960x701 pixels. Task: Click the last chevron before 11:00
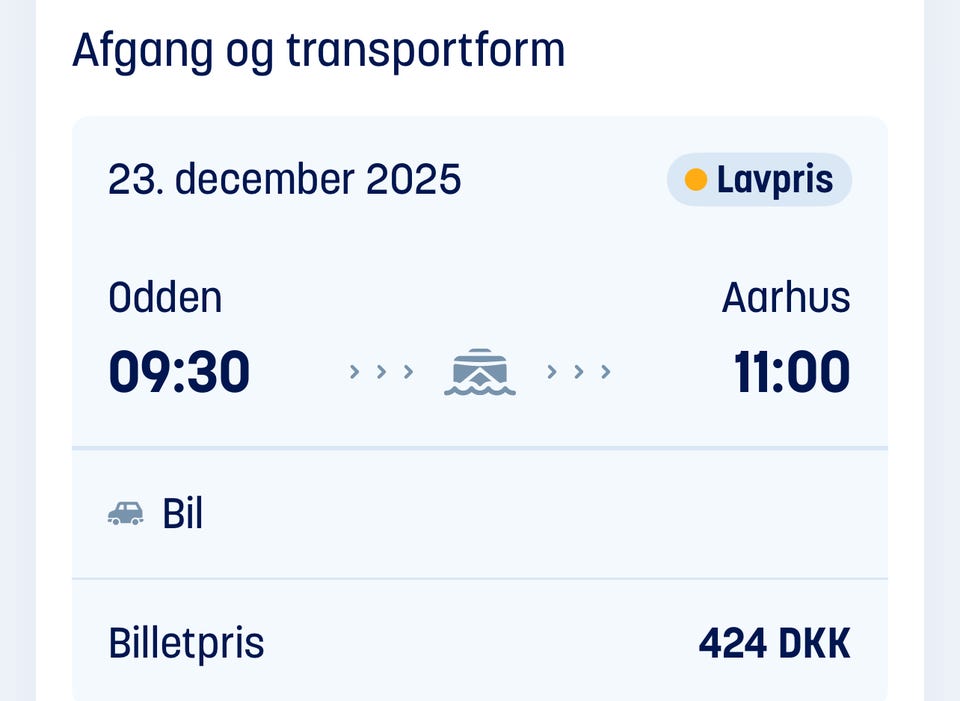point(605,372)
